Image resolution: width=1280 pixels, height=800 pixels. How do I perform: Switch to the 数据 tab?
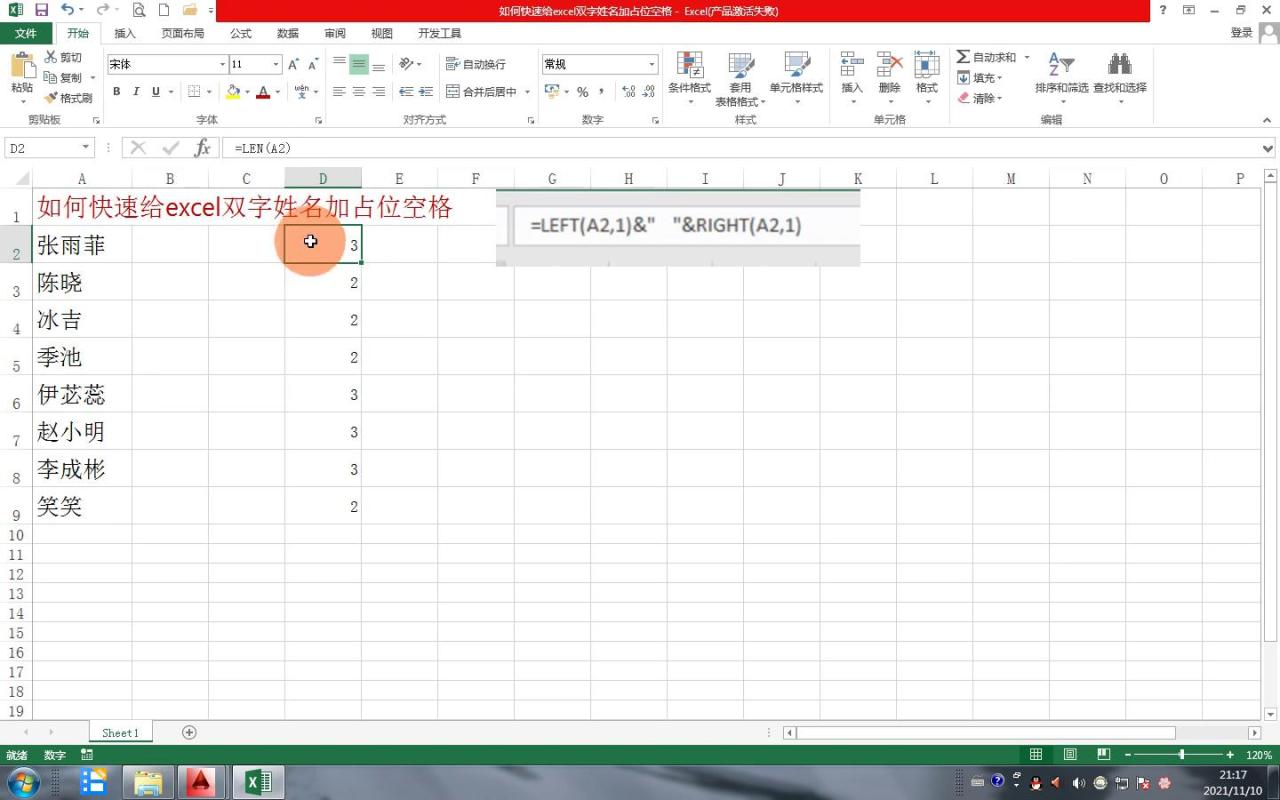288,33
